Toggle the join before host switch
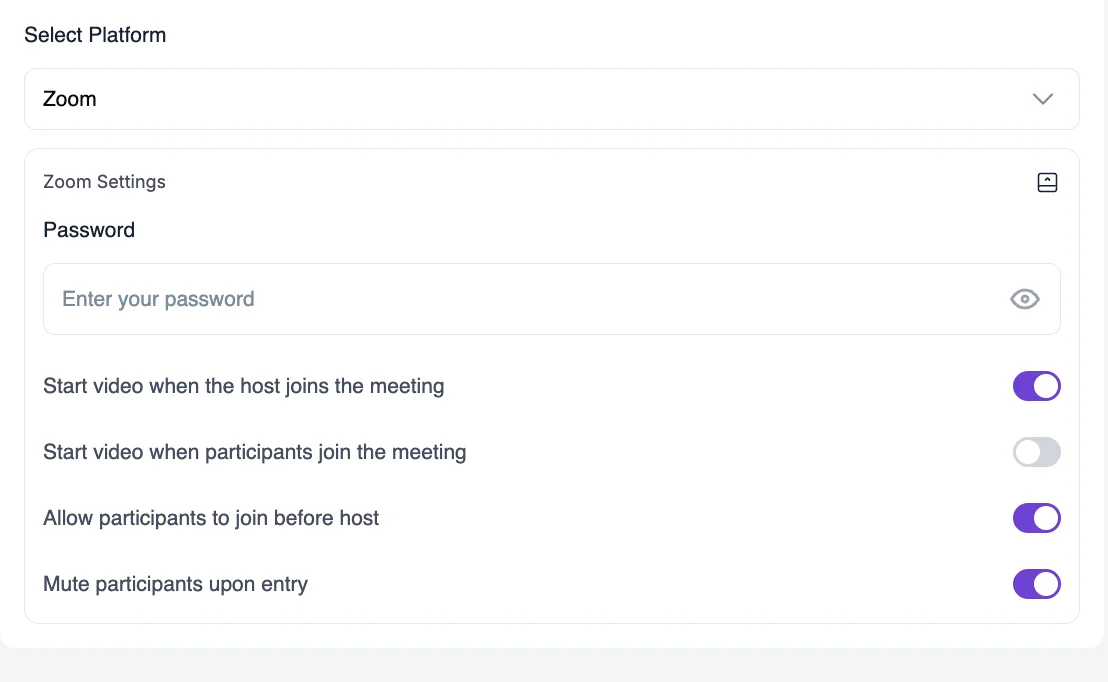Screen dimensions: 1108x682 (x=1037, y=518)
